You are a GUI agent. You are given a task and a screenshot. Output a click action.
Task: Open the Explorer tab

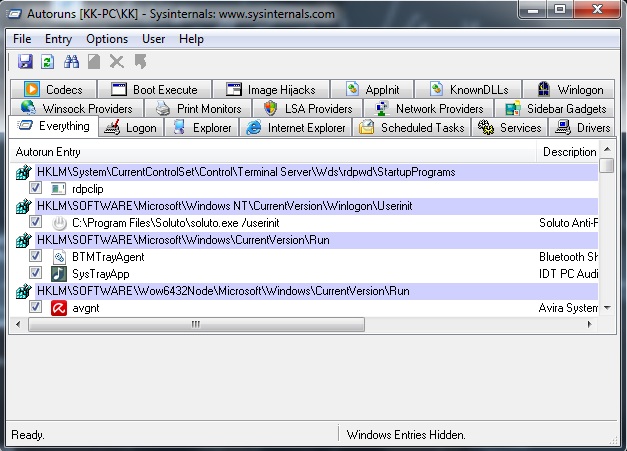pos(202,128)
